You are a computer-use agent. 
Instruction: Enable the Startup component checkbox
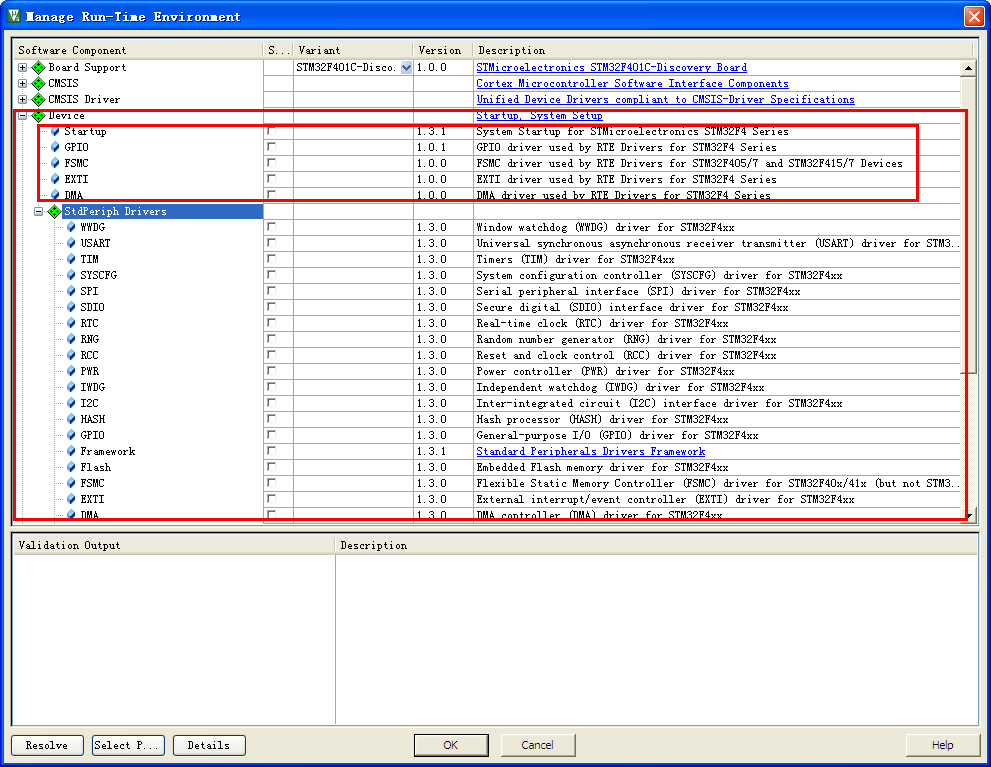pyautogui.click(x=272, y=131)
